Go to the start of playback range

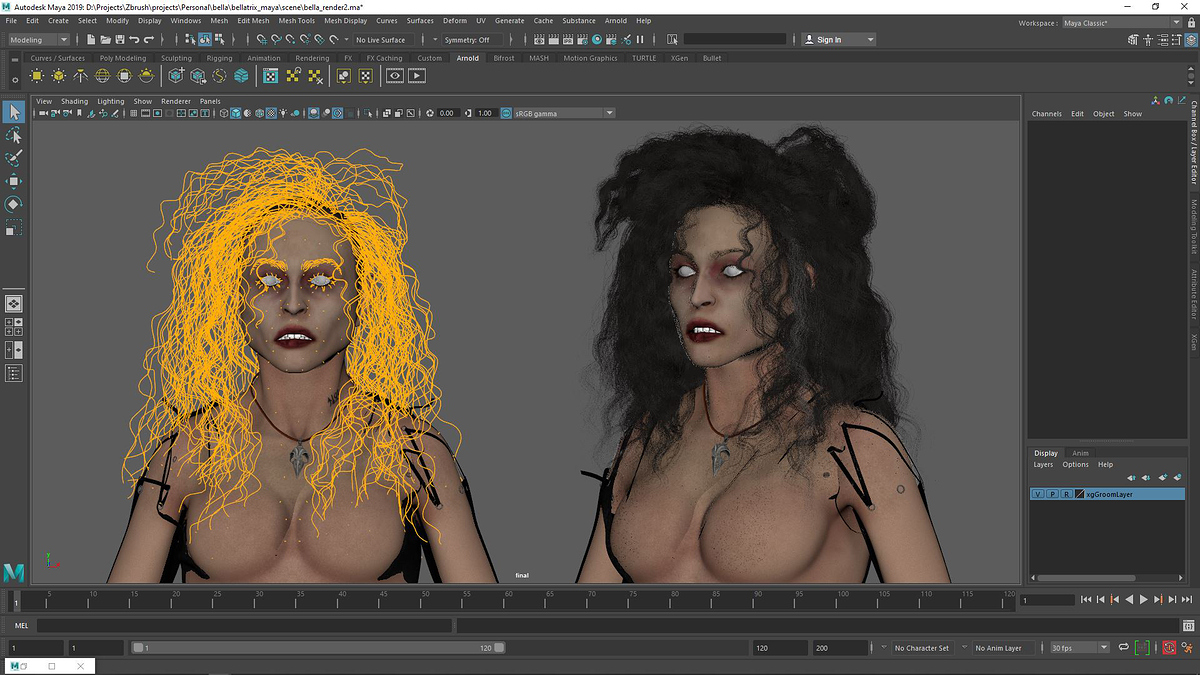tap(1087, 599)
